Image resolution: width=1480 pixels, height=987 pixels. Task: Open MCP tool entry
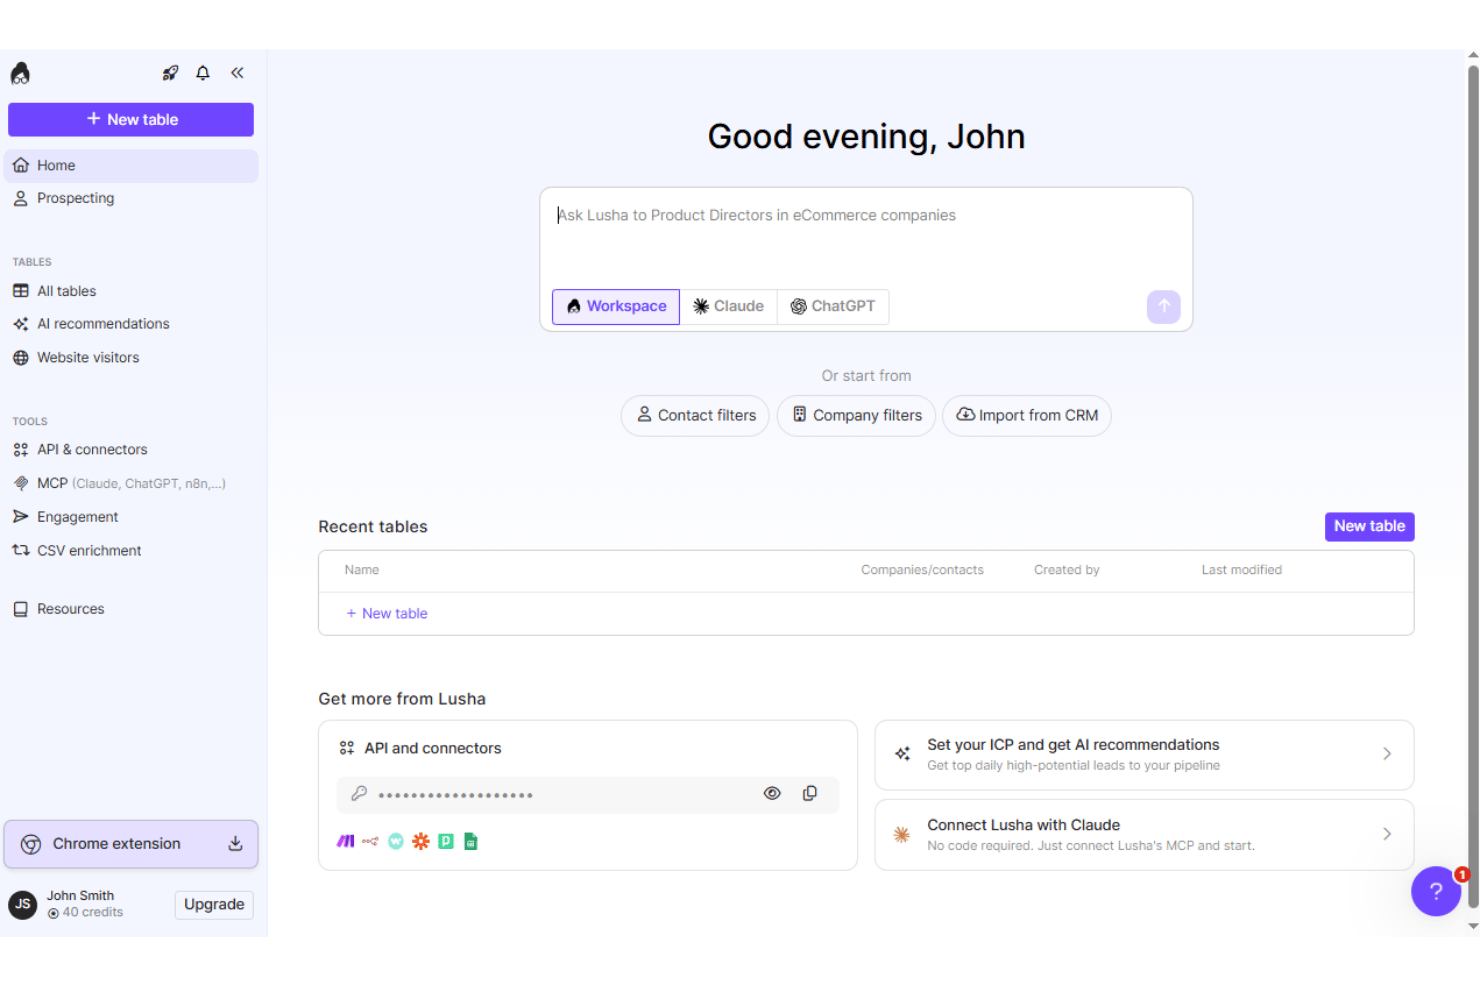tap(131, 484)
